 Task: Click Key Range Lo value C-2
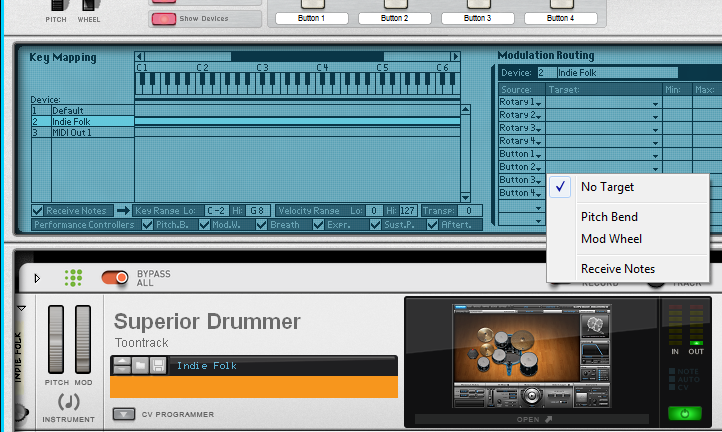[216, 210]
